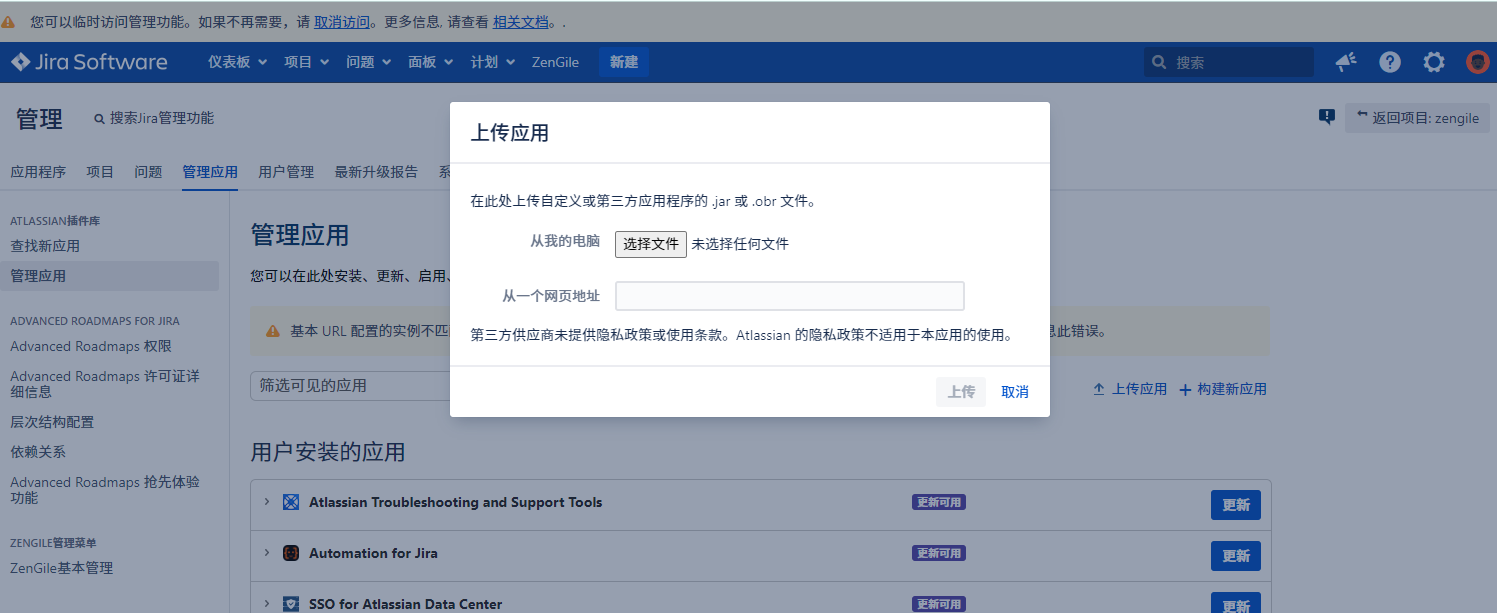Switch to the 用户管理 tab
Image resolution: width=1497 pixels, height=613 pixels.
coord(286,172)
